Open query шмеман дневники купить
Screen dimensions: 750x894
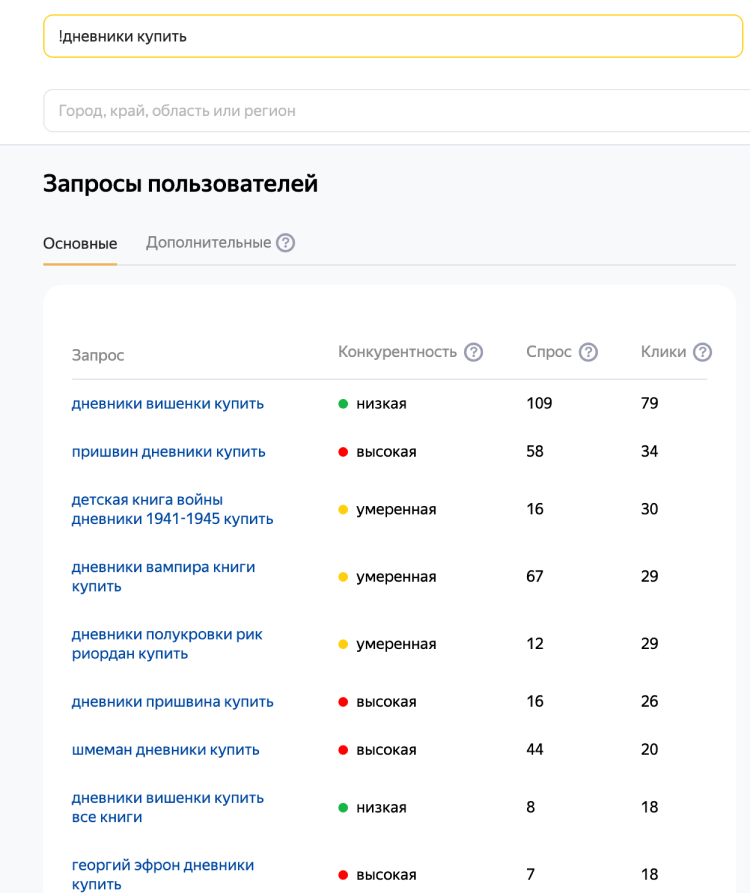point(165,750)
